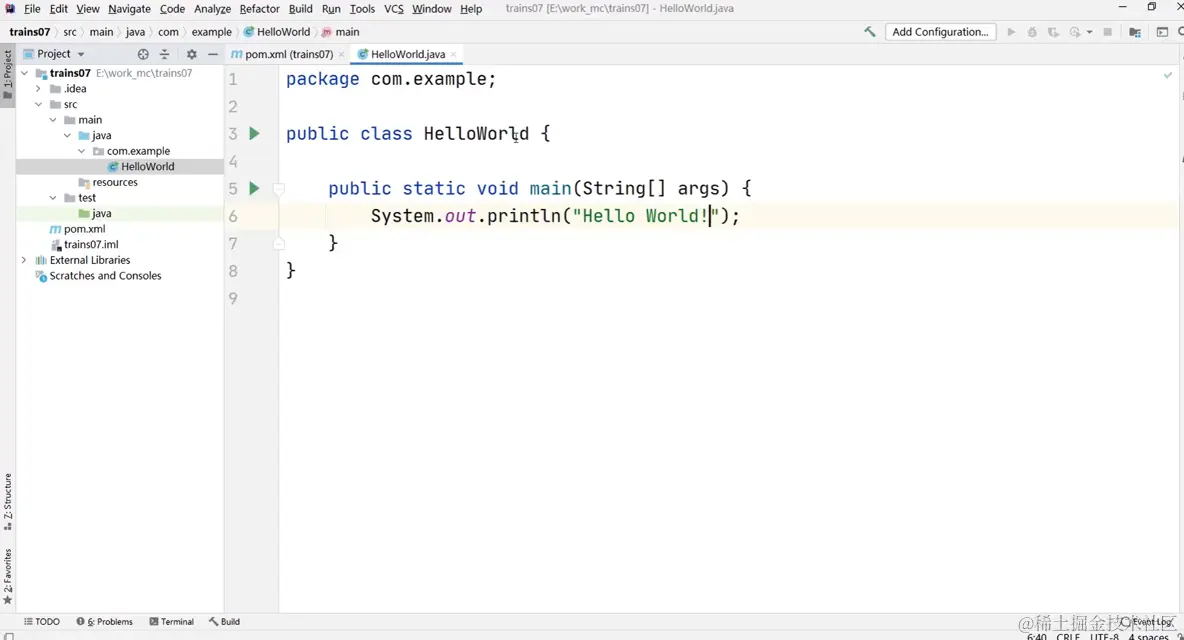Click the main method breadcrumb
The image size is (1184, 640).
(341, 32)
